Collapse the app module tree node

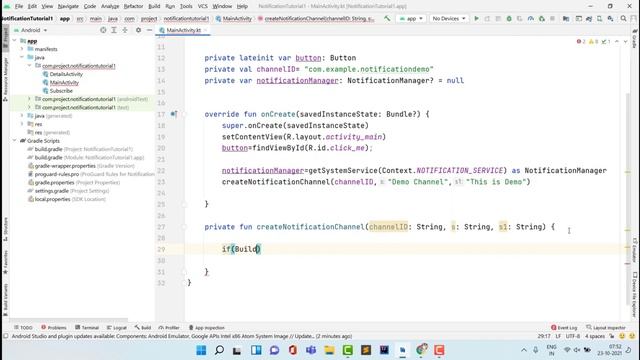point(15,41)
